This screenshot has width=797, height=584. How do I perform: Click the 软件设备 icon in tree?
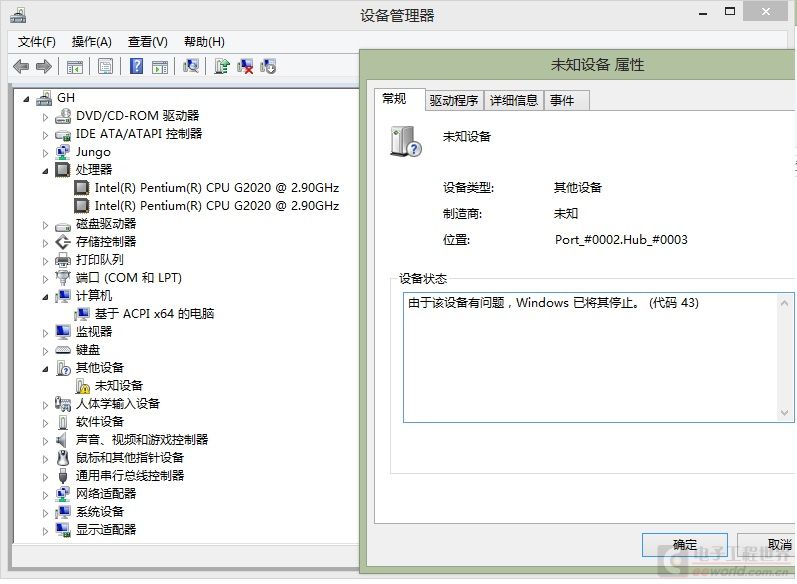(x=63, y=422)
